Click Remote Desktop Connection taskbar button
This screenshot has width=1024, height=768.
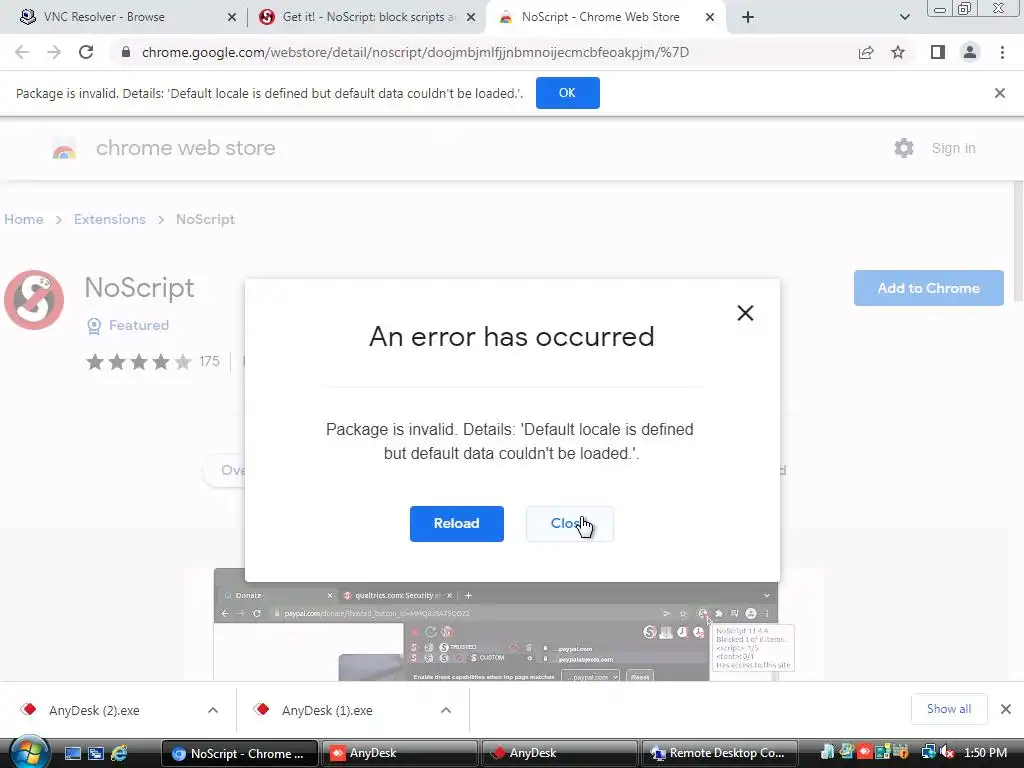click(x=720, y=753)
